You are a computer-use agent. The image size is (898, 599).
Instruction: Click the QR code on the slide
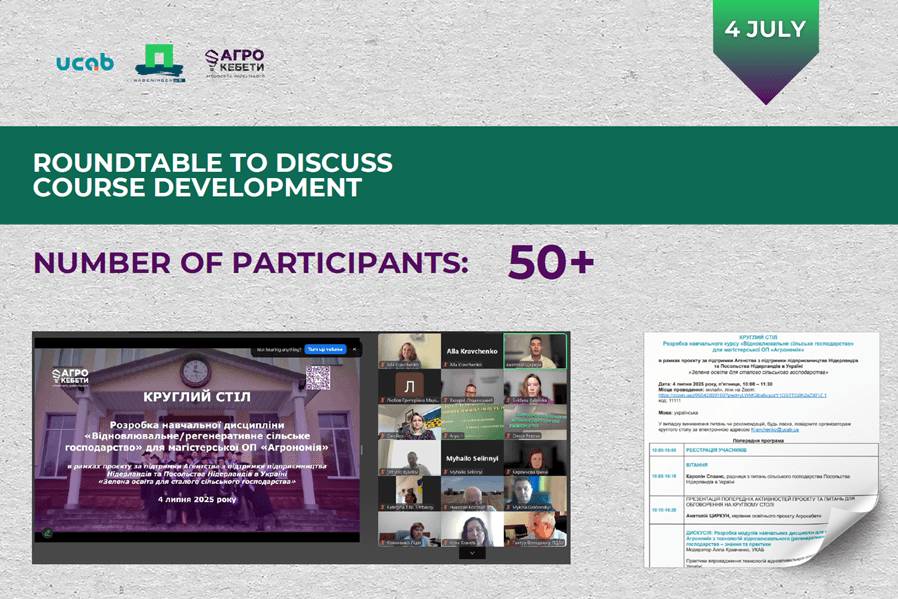[318, 378]
